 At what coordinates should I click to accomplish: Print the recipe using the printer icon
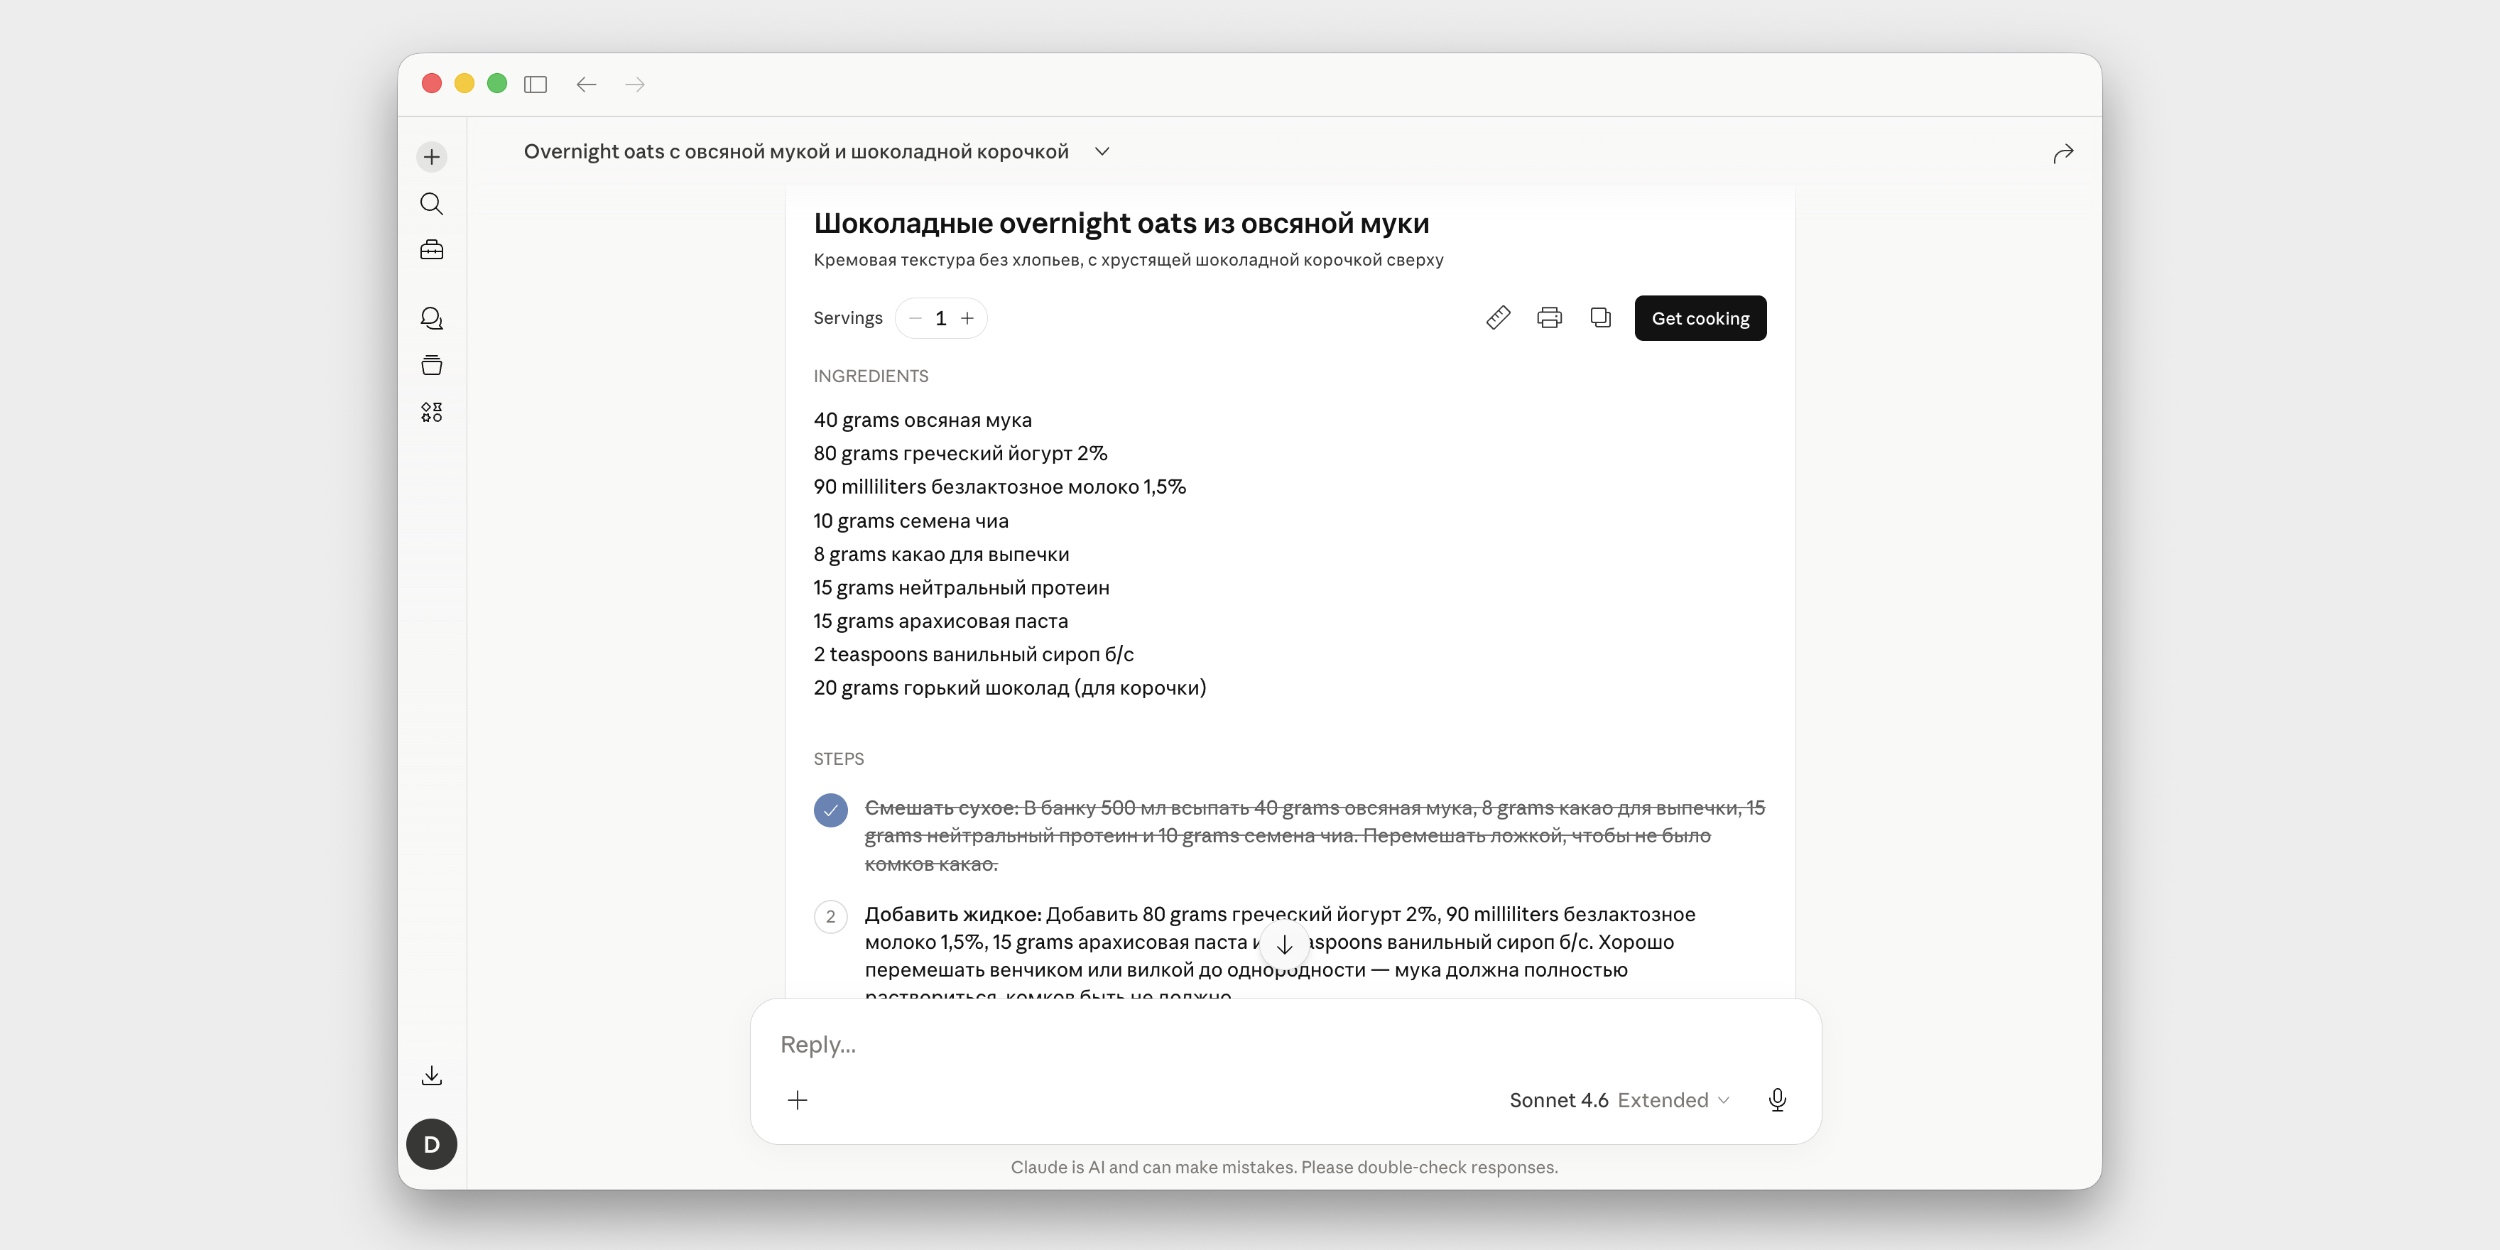coord(1549,317)
